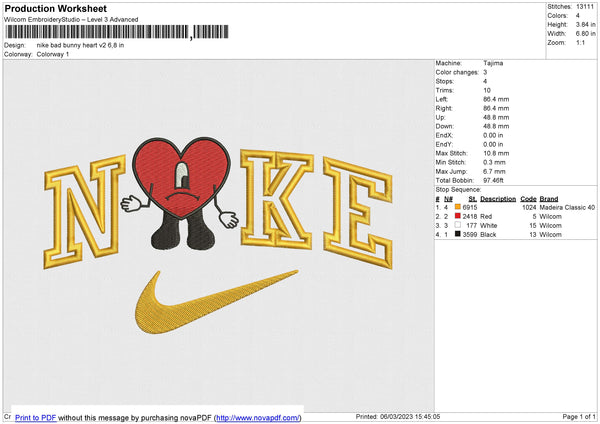Click the Width value 6.80 in
The image size is (600, 424).
pyautogui.click(x=585, y=34)
